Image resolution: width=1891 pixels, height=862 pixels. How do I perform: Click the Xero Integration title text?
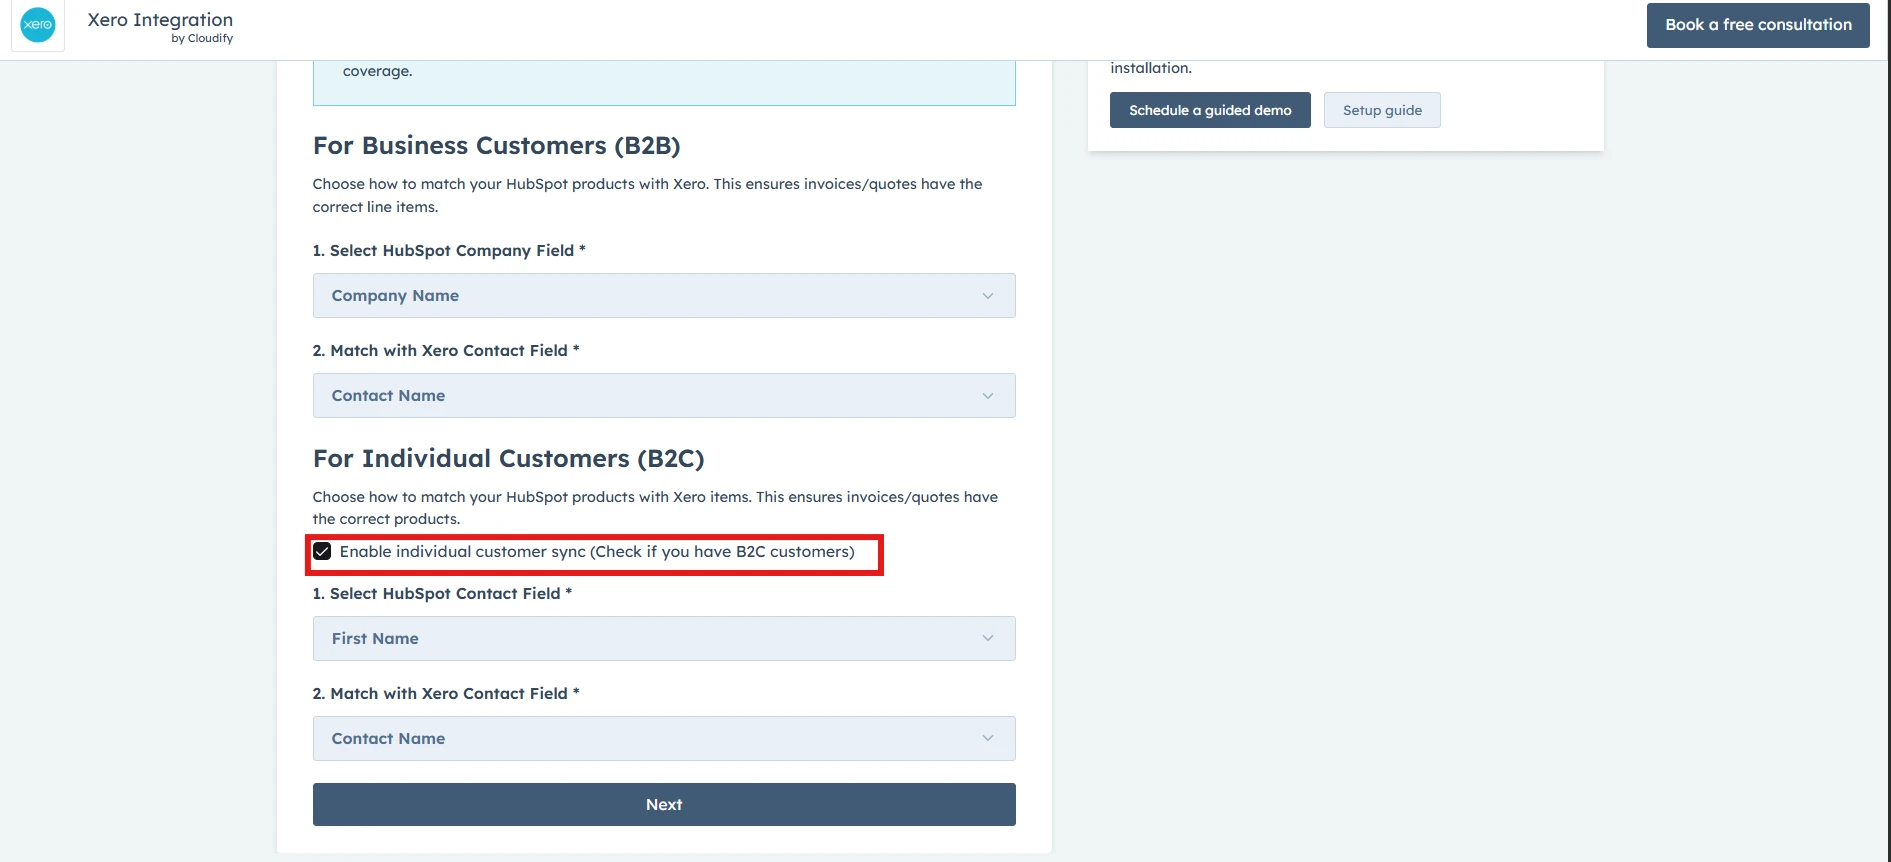pyautogui.click(x=160, y=20)
